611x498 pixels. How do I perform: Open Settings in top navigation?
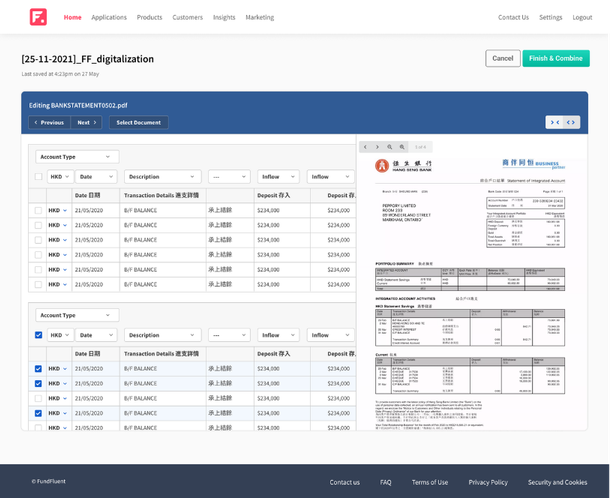(x=551, y=17)
